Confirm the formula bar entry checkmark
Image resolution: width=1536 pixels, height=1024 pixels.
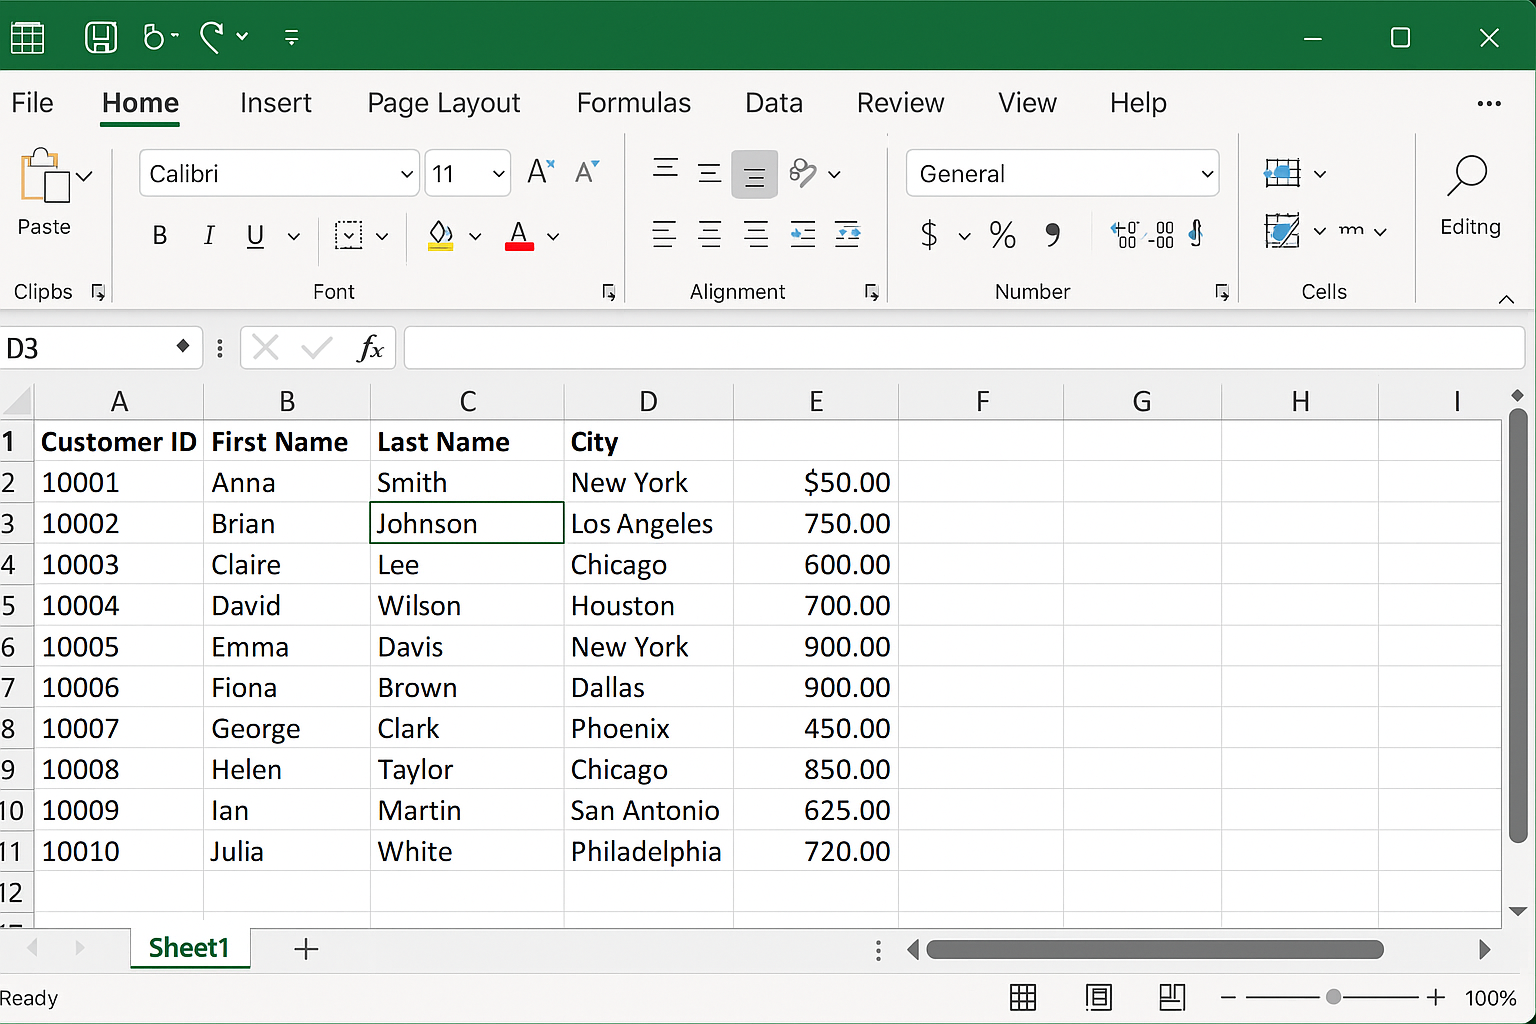317,348
